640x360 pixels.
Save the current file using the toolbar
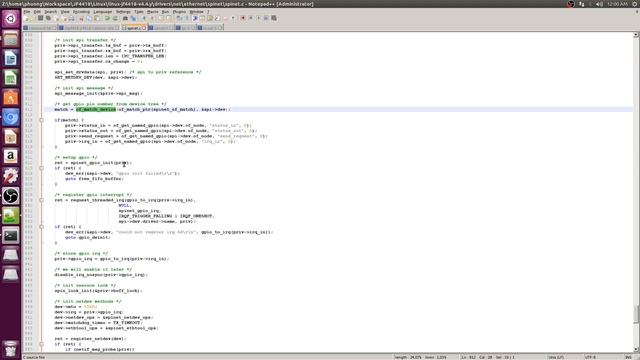click(40, 18)
